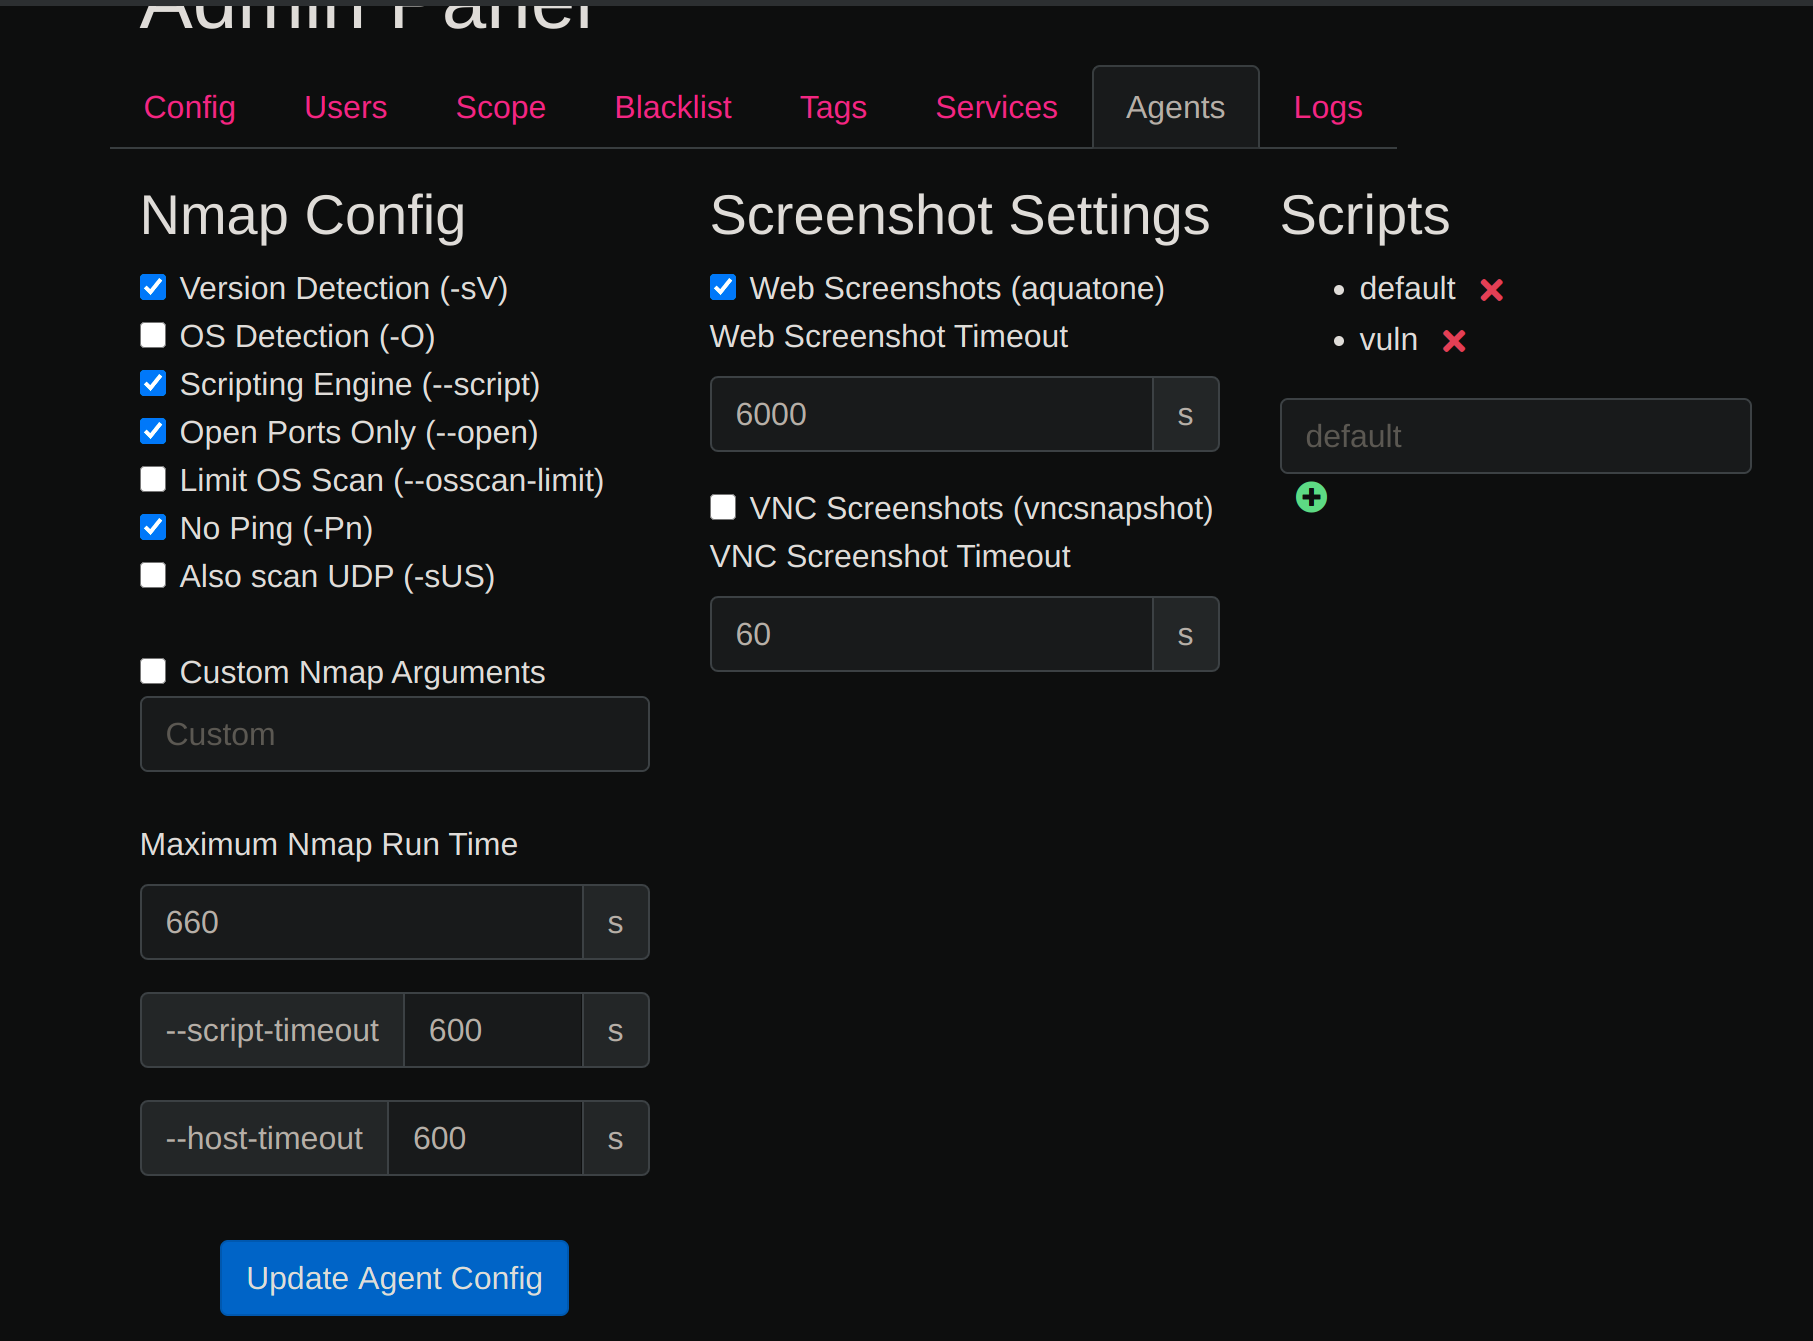The height and width of the screenshot is (1341, 1813).
Task: Open the Services tab
Action: click(x=996, y=107)
